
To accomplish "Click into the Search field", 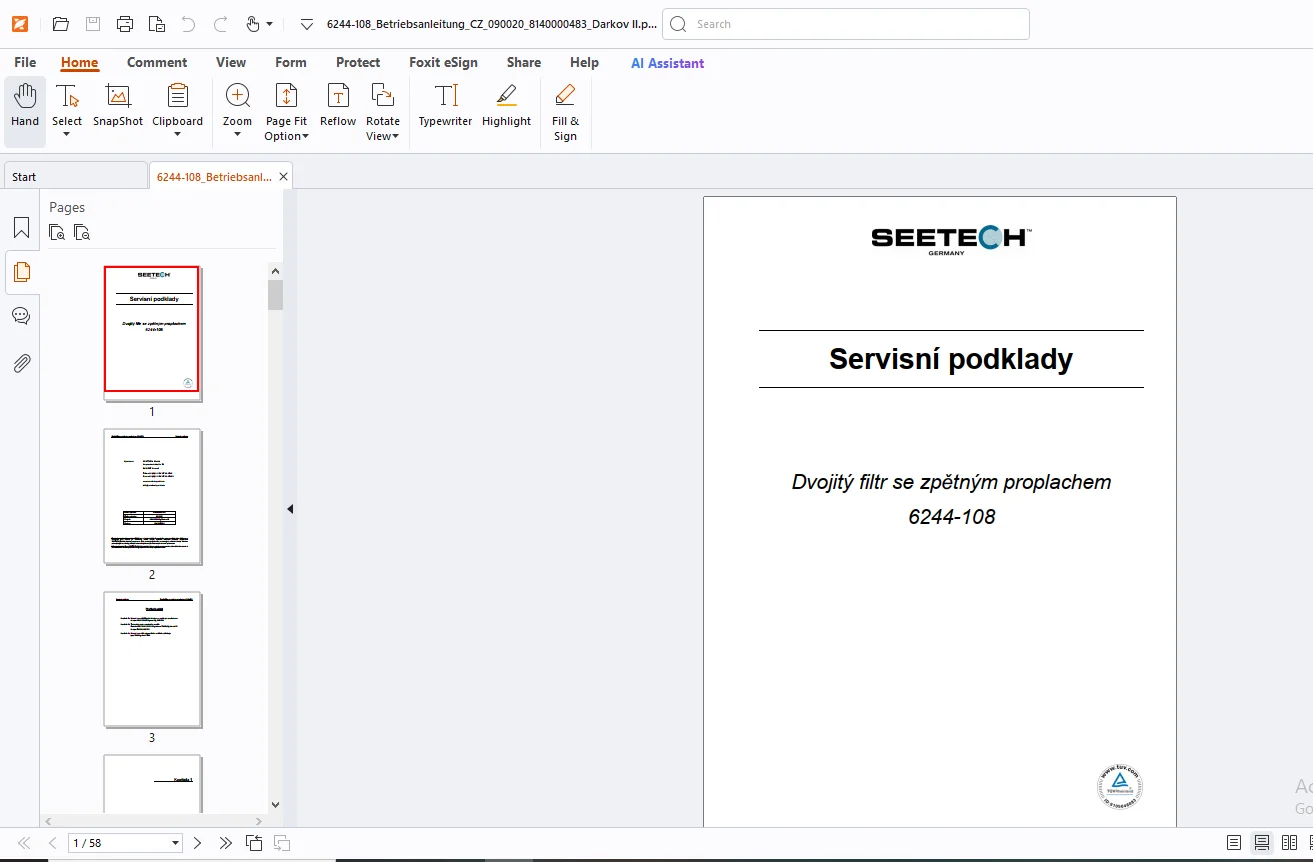I will coord(846,24).
